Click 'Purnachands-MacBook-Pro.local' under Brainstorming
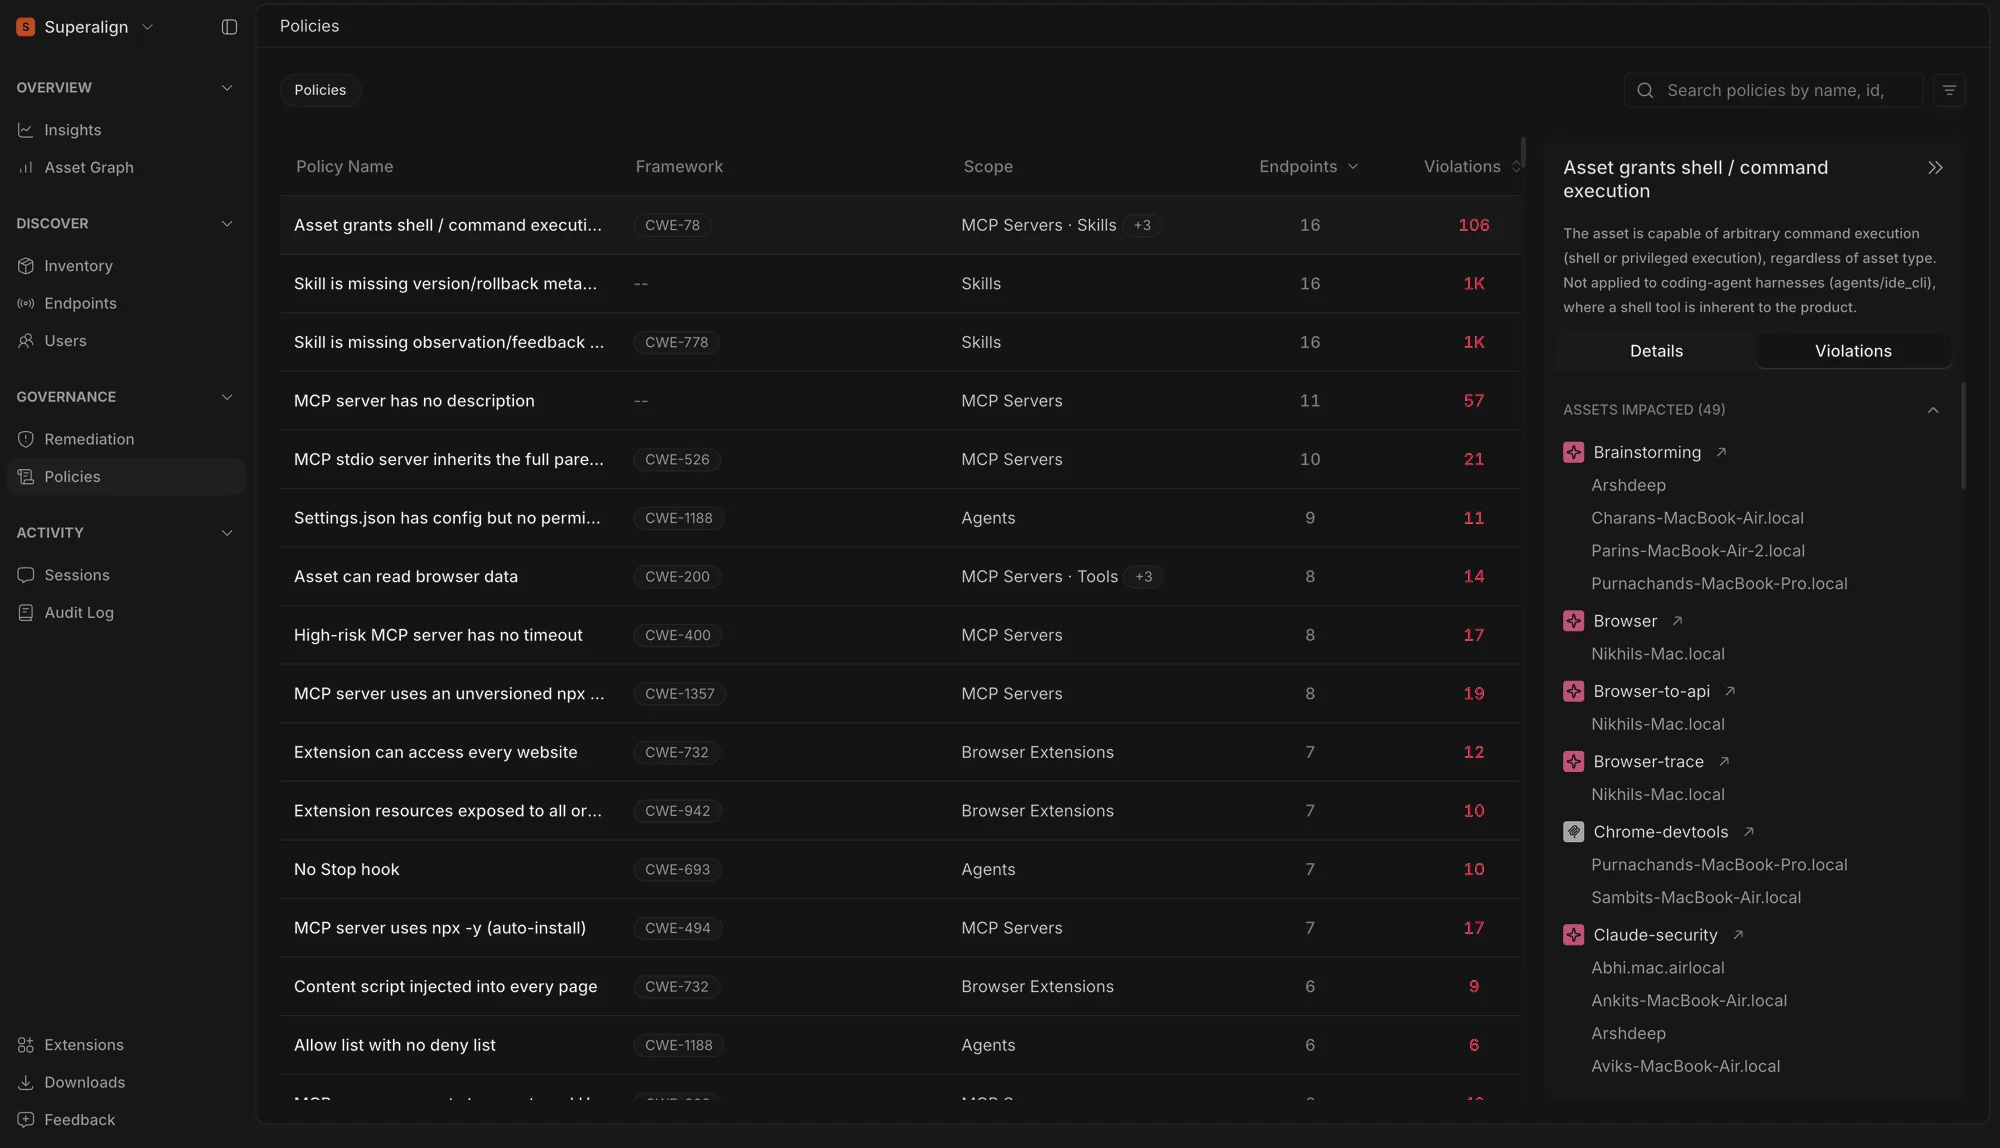The height and width of the screenshot is (1148, 2000). click(1719, 584)
